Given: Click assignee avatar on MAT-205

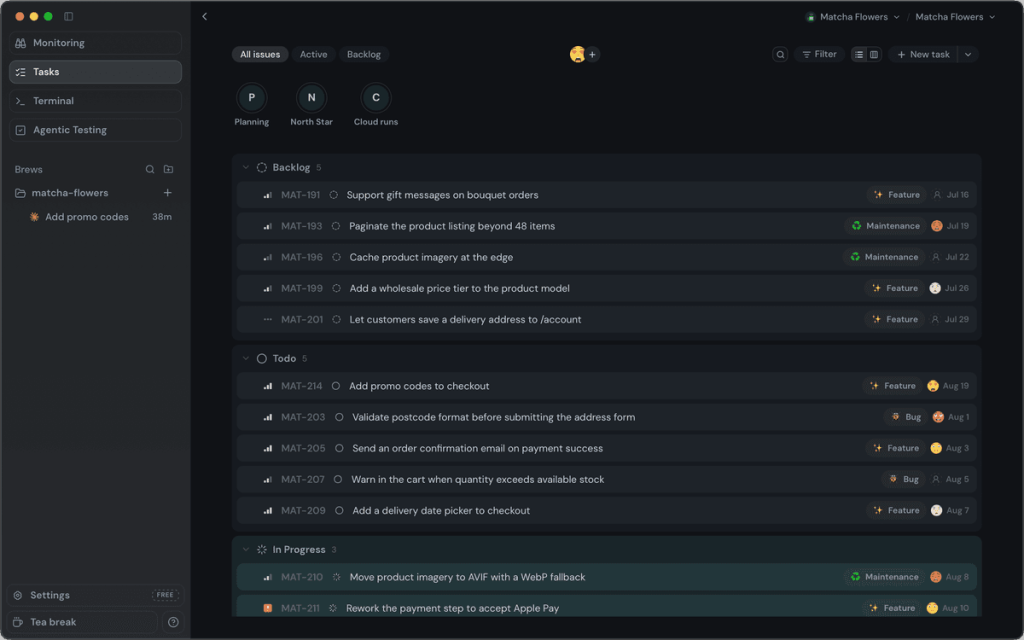Looking at the screenshot, I should coord(936,448).
